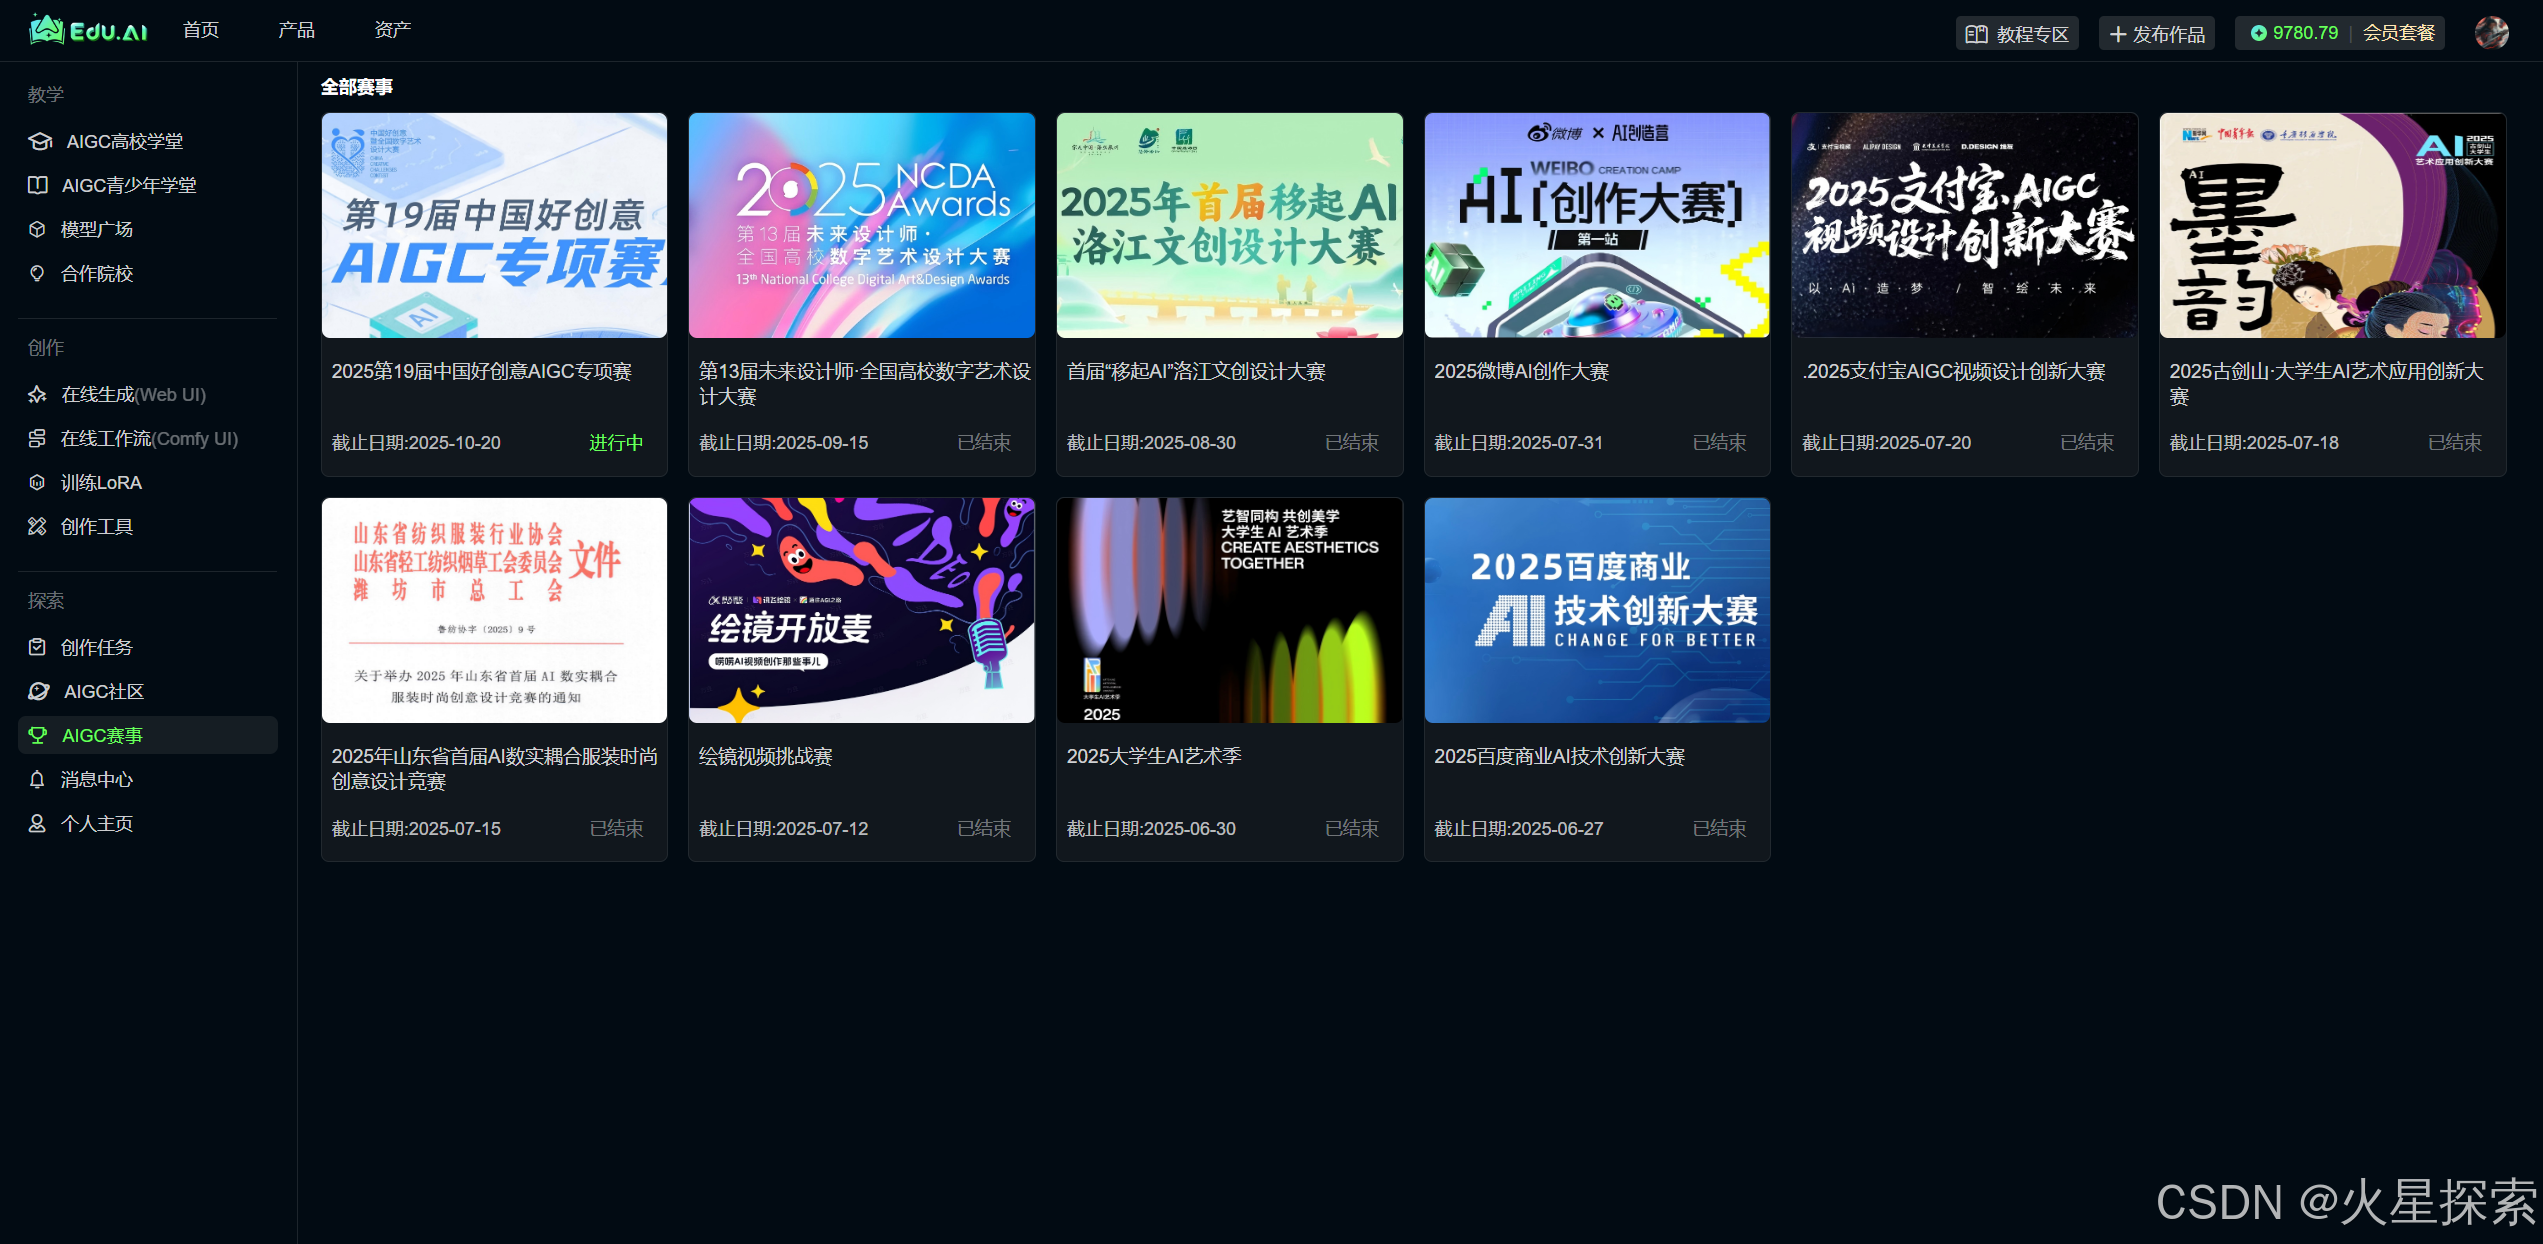Click the 创作工具 tools icon
The image size is (2543, 1244).
37,526
